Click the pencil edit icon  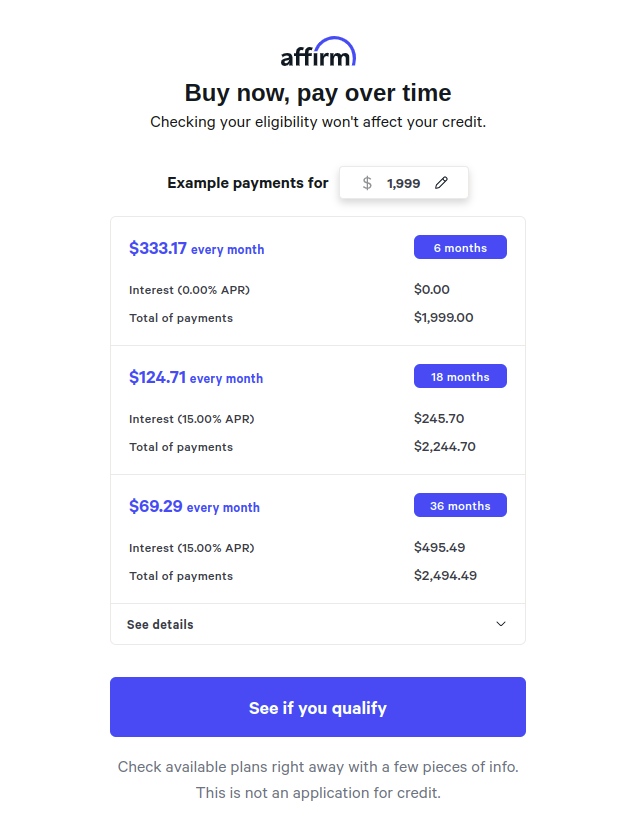(441, 183)
